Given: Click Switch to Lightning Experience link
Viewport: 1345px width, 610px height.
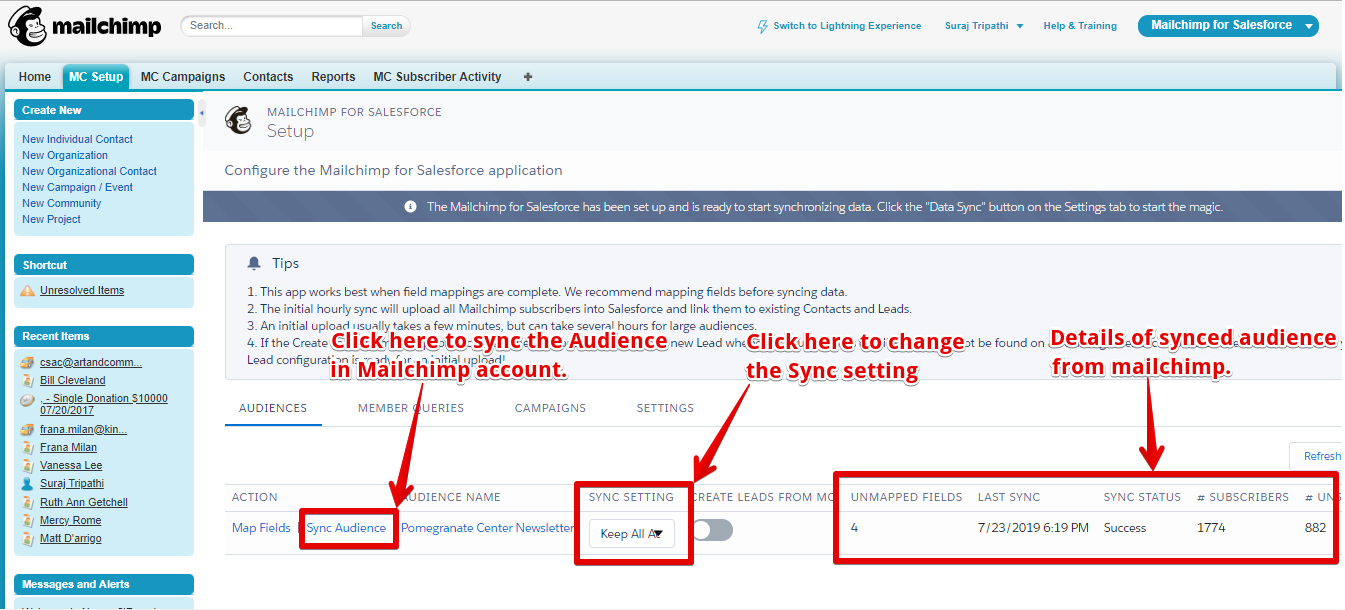Looking at the screenshot, I should tap(847, 26).
